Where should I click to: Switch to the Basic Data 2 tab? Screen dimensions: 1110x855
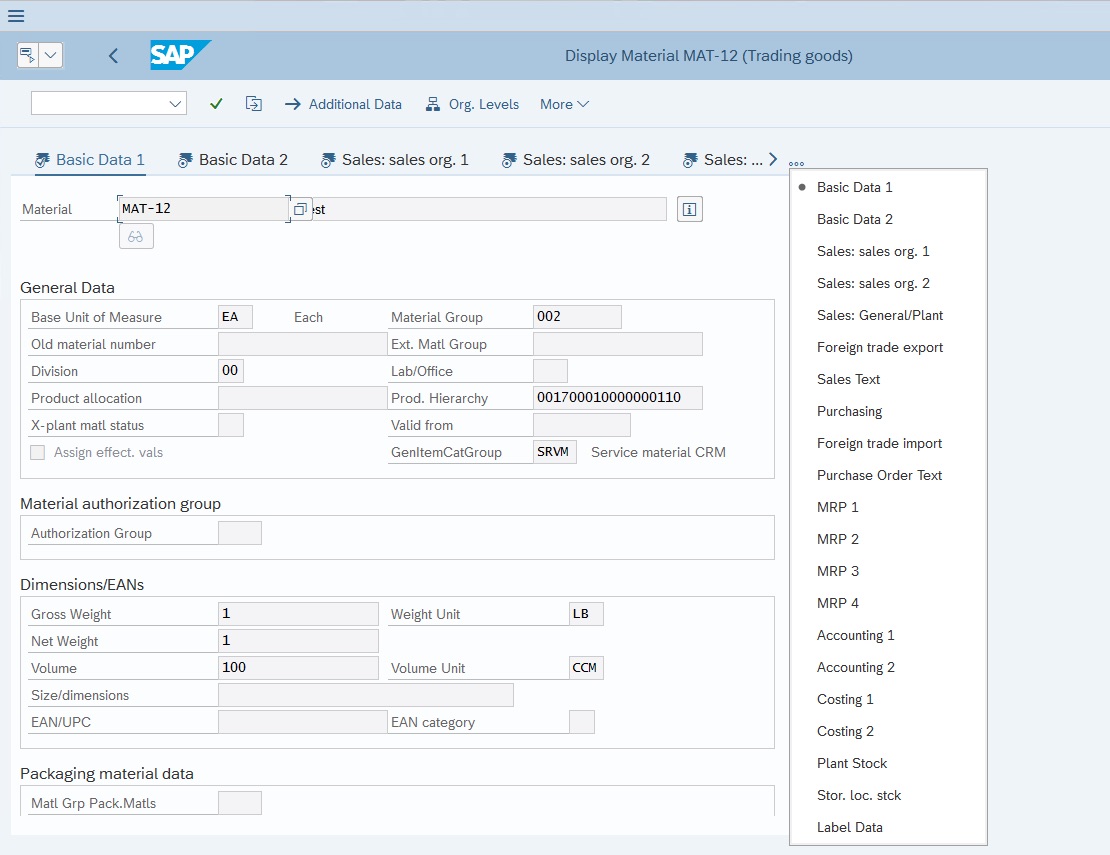[240, 159]
